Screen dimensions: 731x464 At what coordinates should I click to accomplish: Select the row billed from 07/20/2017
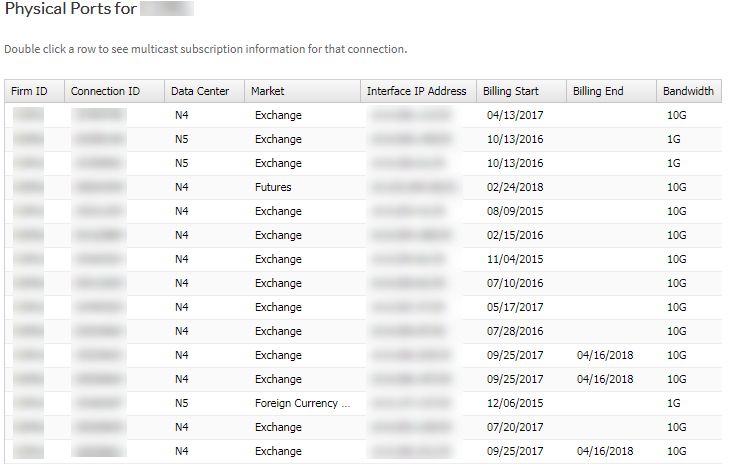point(363,427)
